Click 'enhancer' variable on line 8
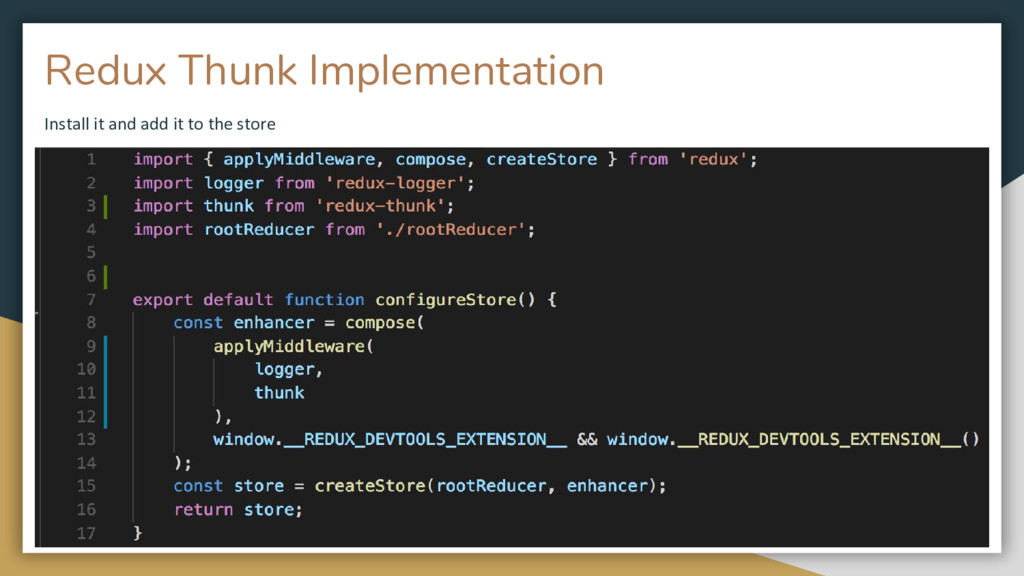Viewport: 1024px width, 576px height. coord(274,323)
